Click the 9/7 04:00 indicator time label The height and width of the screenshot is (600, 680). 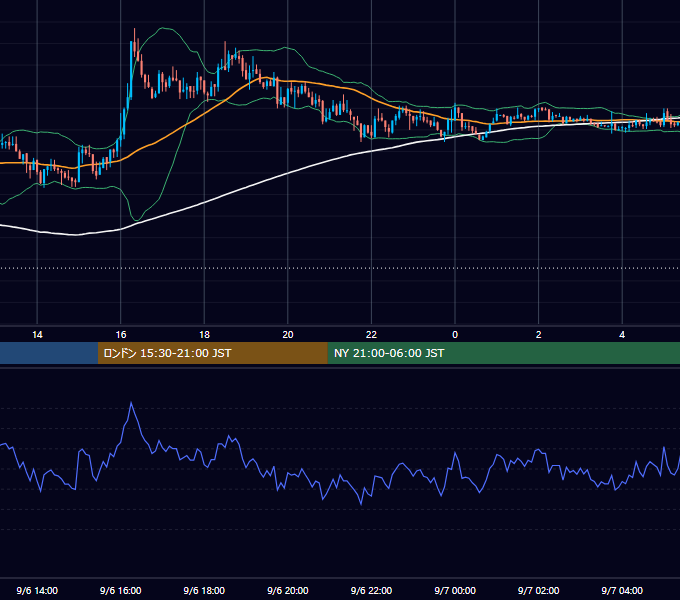click(x=622, y=590)
